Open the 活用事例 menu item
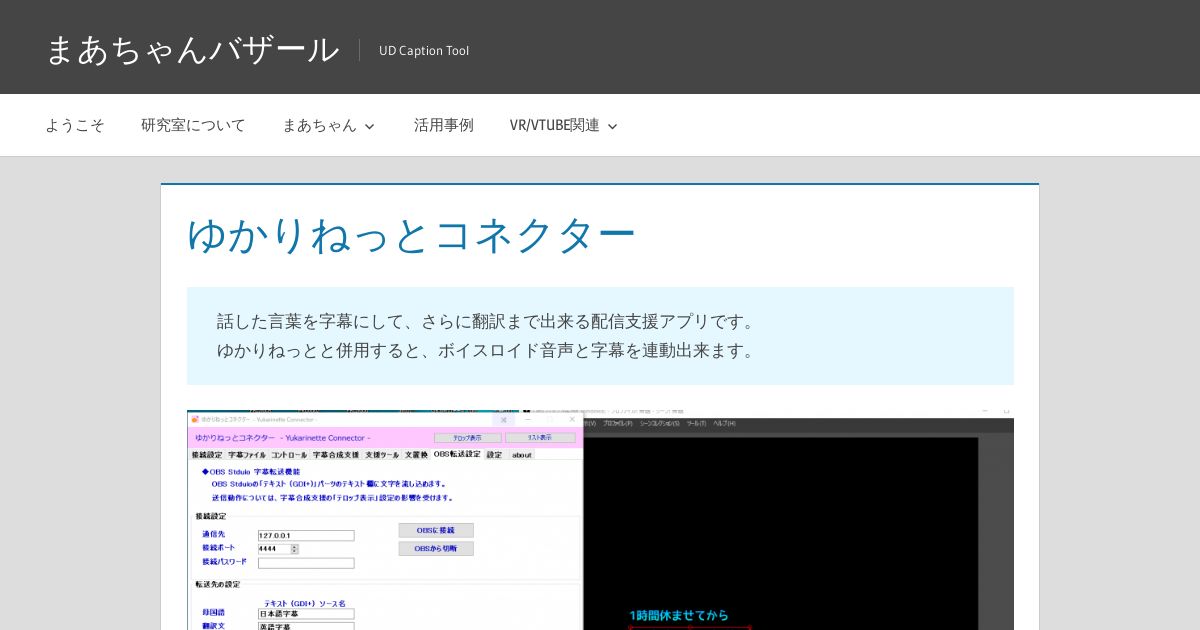The height and width of the screenshot is (630, 1200). (444, 125)
